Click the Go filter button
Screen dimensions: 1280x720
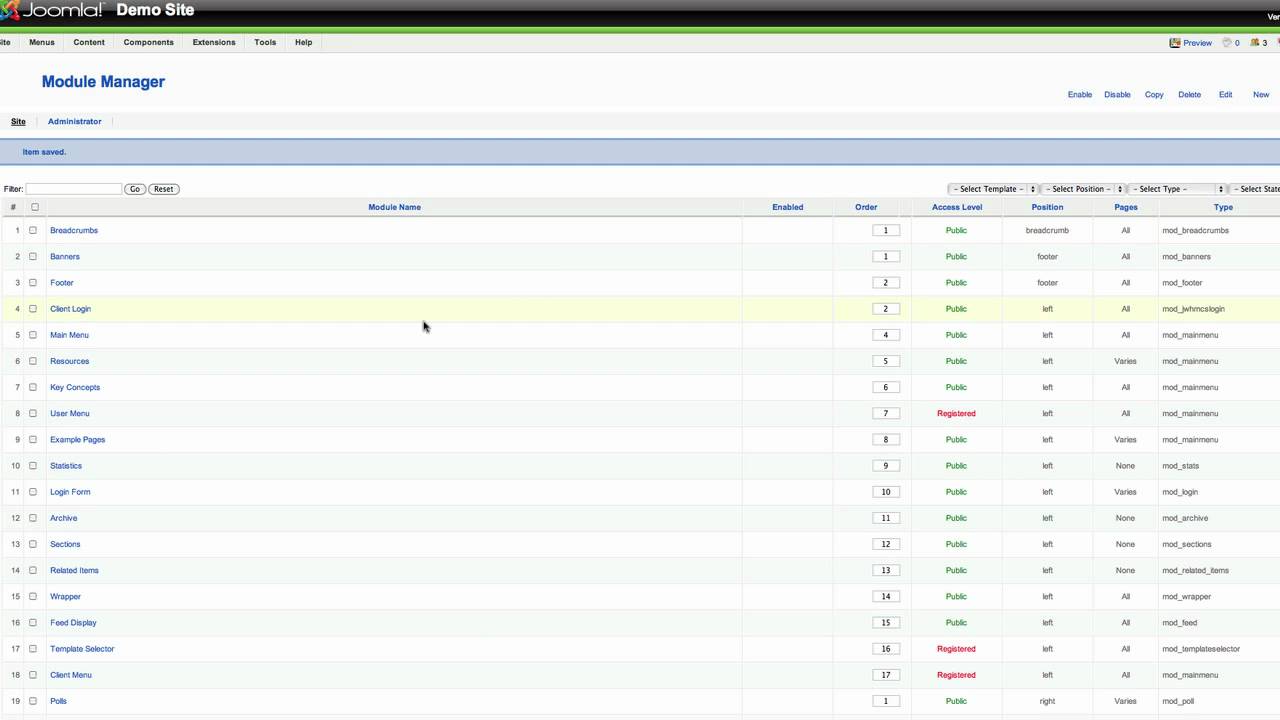pyautogui.click(x=135, y=189)
